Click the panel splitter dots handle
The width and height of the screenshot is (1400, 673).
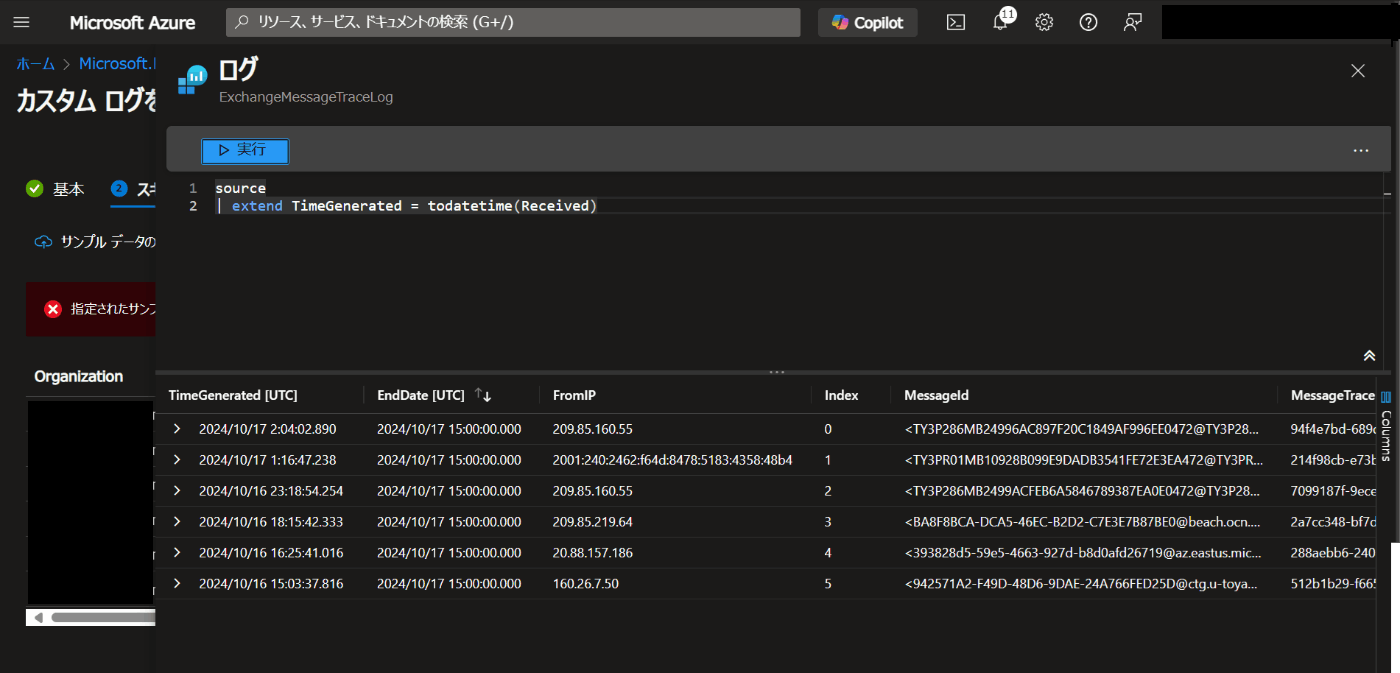tap(777, 372)
